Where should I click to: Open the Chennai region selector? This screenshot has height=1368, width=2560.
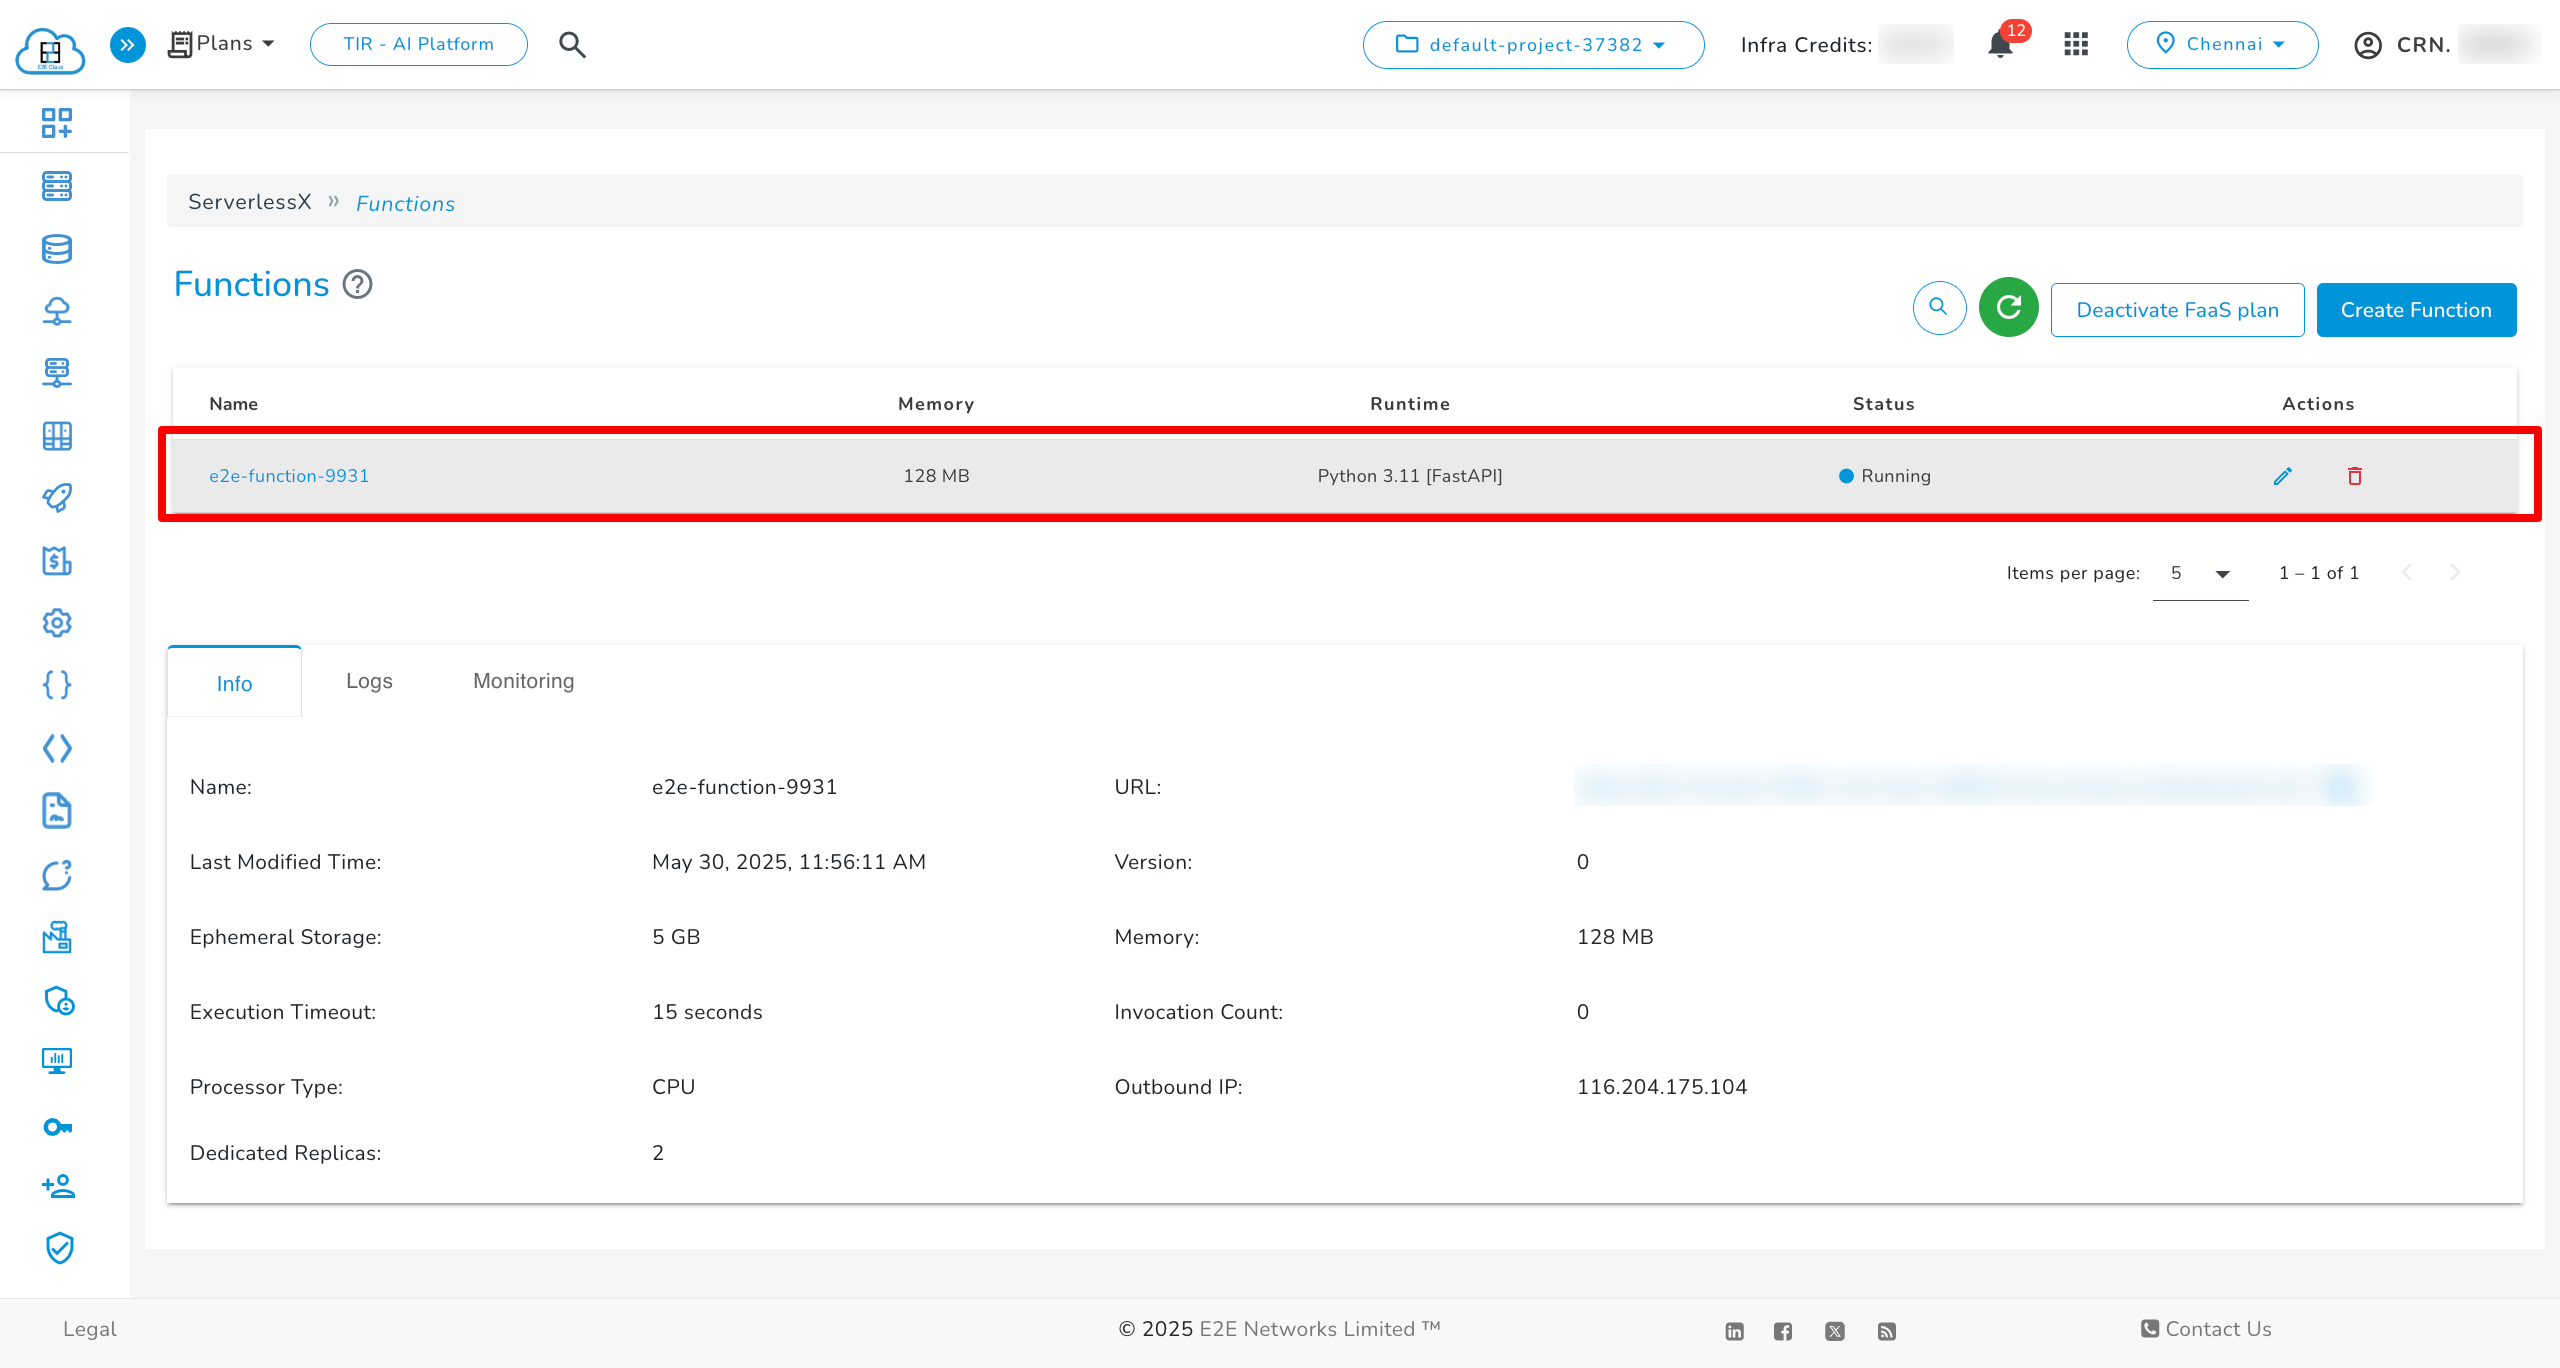click(x=2222, y=44)
